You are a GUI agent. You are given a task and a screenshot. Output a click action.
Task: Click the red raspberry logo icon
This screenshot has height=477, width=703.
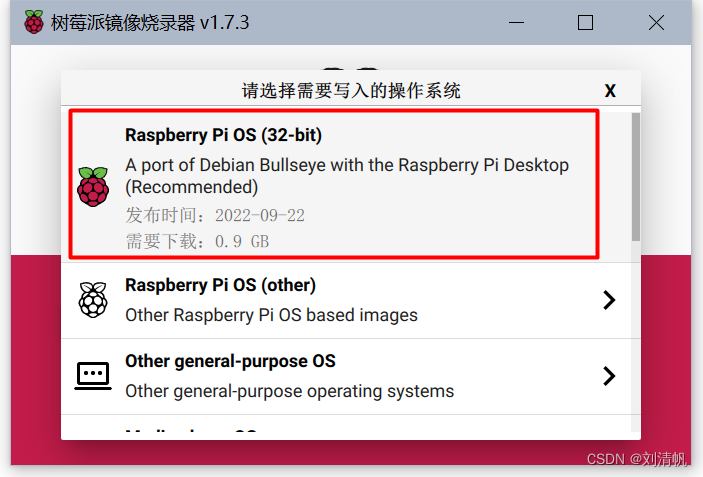point(93,186)
